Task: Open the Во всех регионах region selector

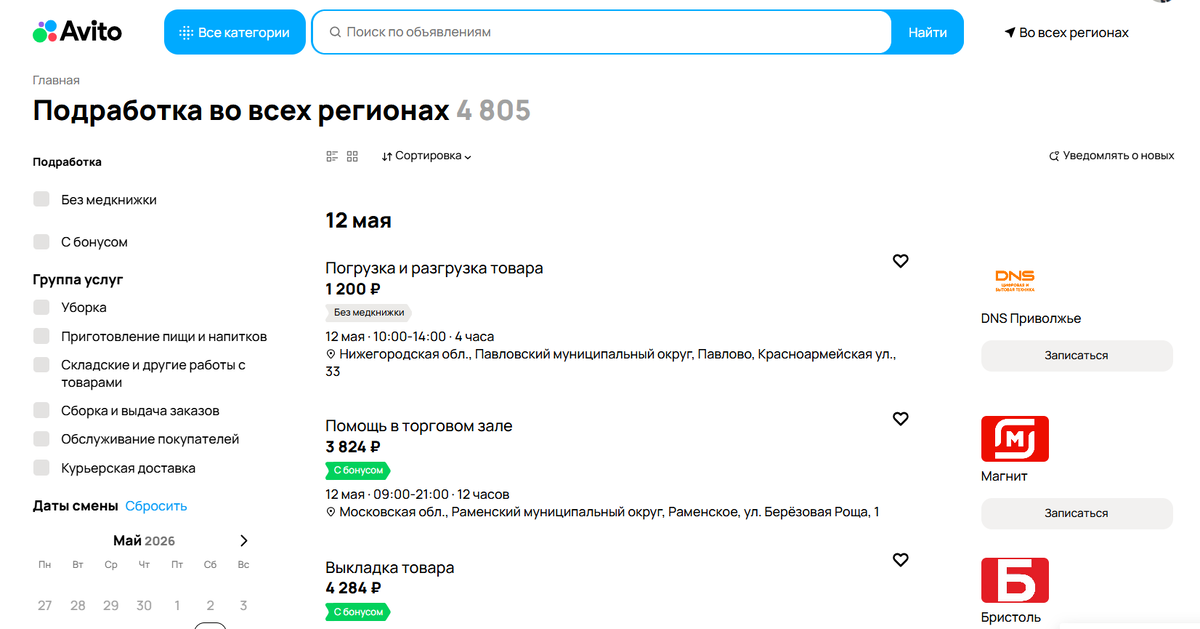Action: 1066,33
